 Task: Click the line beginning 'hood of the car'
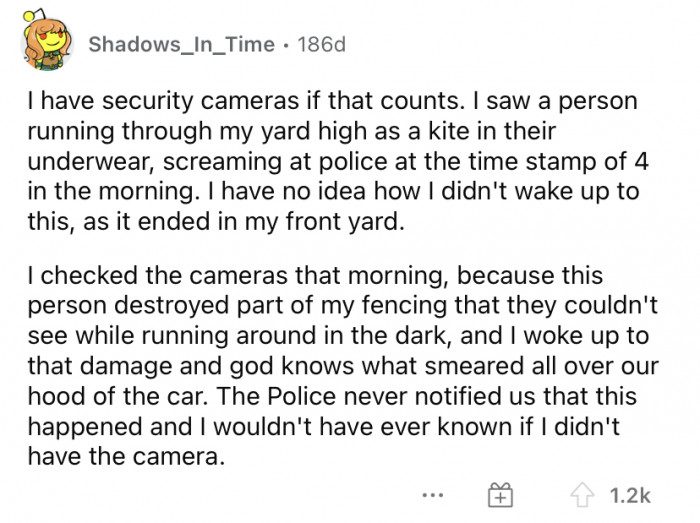(x=332, y=396)
